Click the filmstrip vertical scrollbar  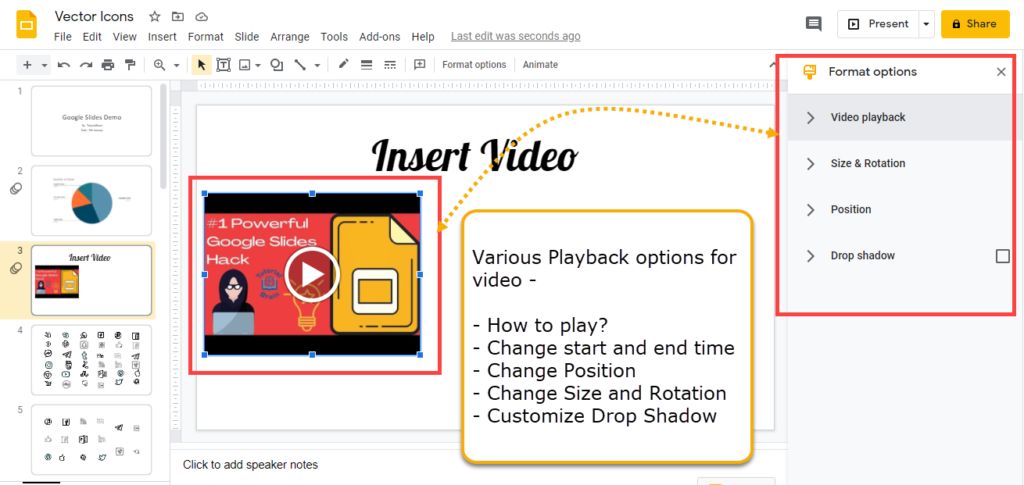point(163,137)
